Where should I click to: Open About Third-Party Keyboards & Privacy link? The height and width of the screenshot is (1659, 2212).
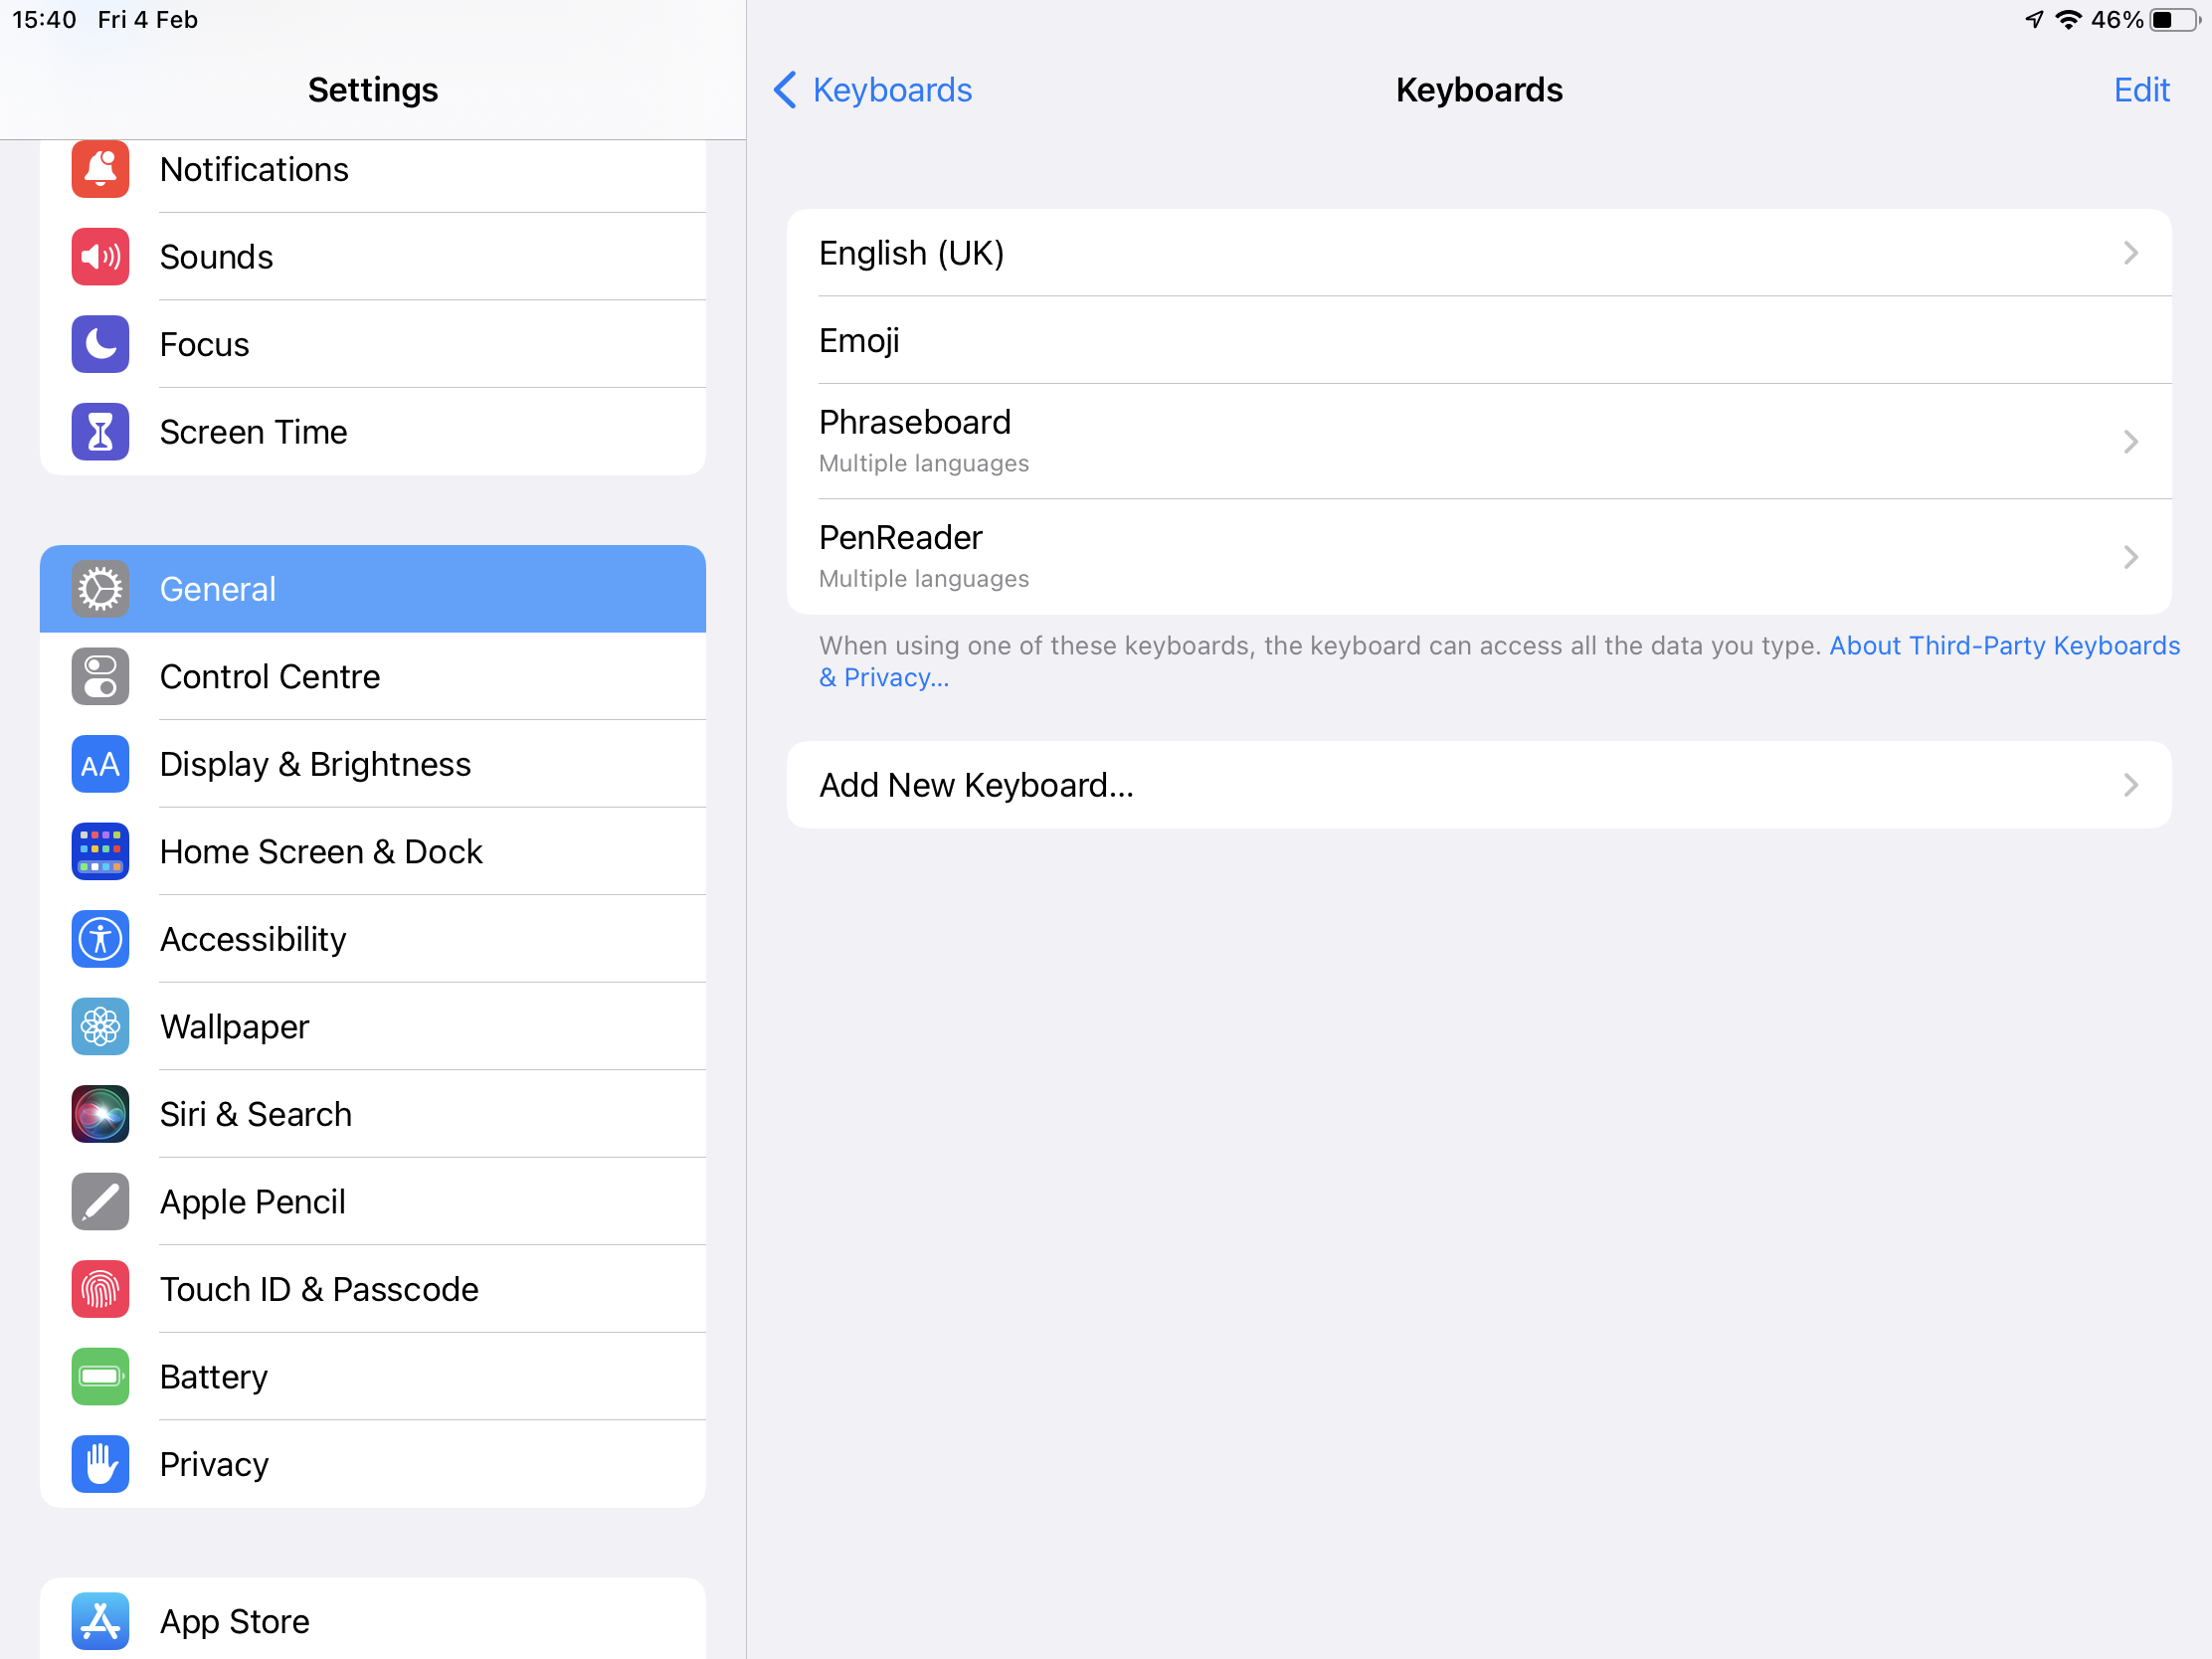click(1499, 661)
